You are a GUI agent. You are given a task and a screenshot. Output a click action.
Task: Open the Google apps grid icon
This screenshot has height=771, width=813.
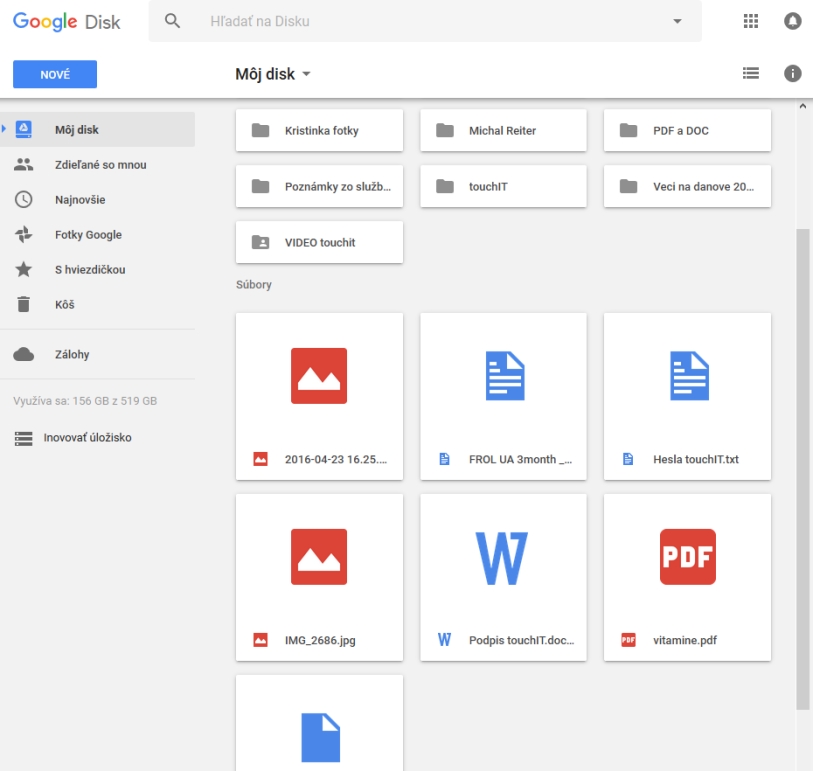pos(751,21)
